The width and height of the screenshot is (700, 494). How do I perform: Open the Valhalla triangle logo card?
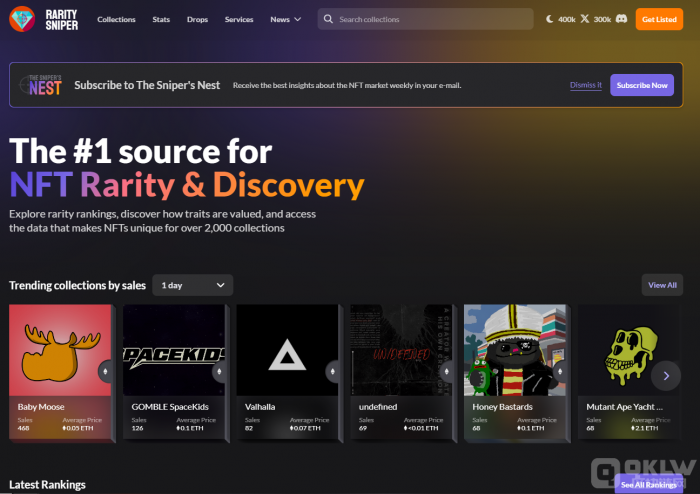pos(287,350)
